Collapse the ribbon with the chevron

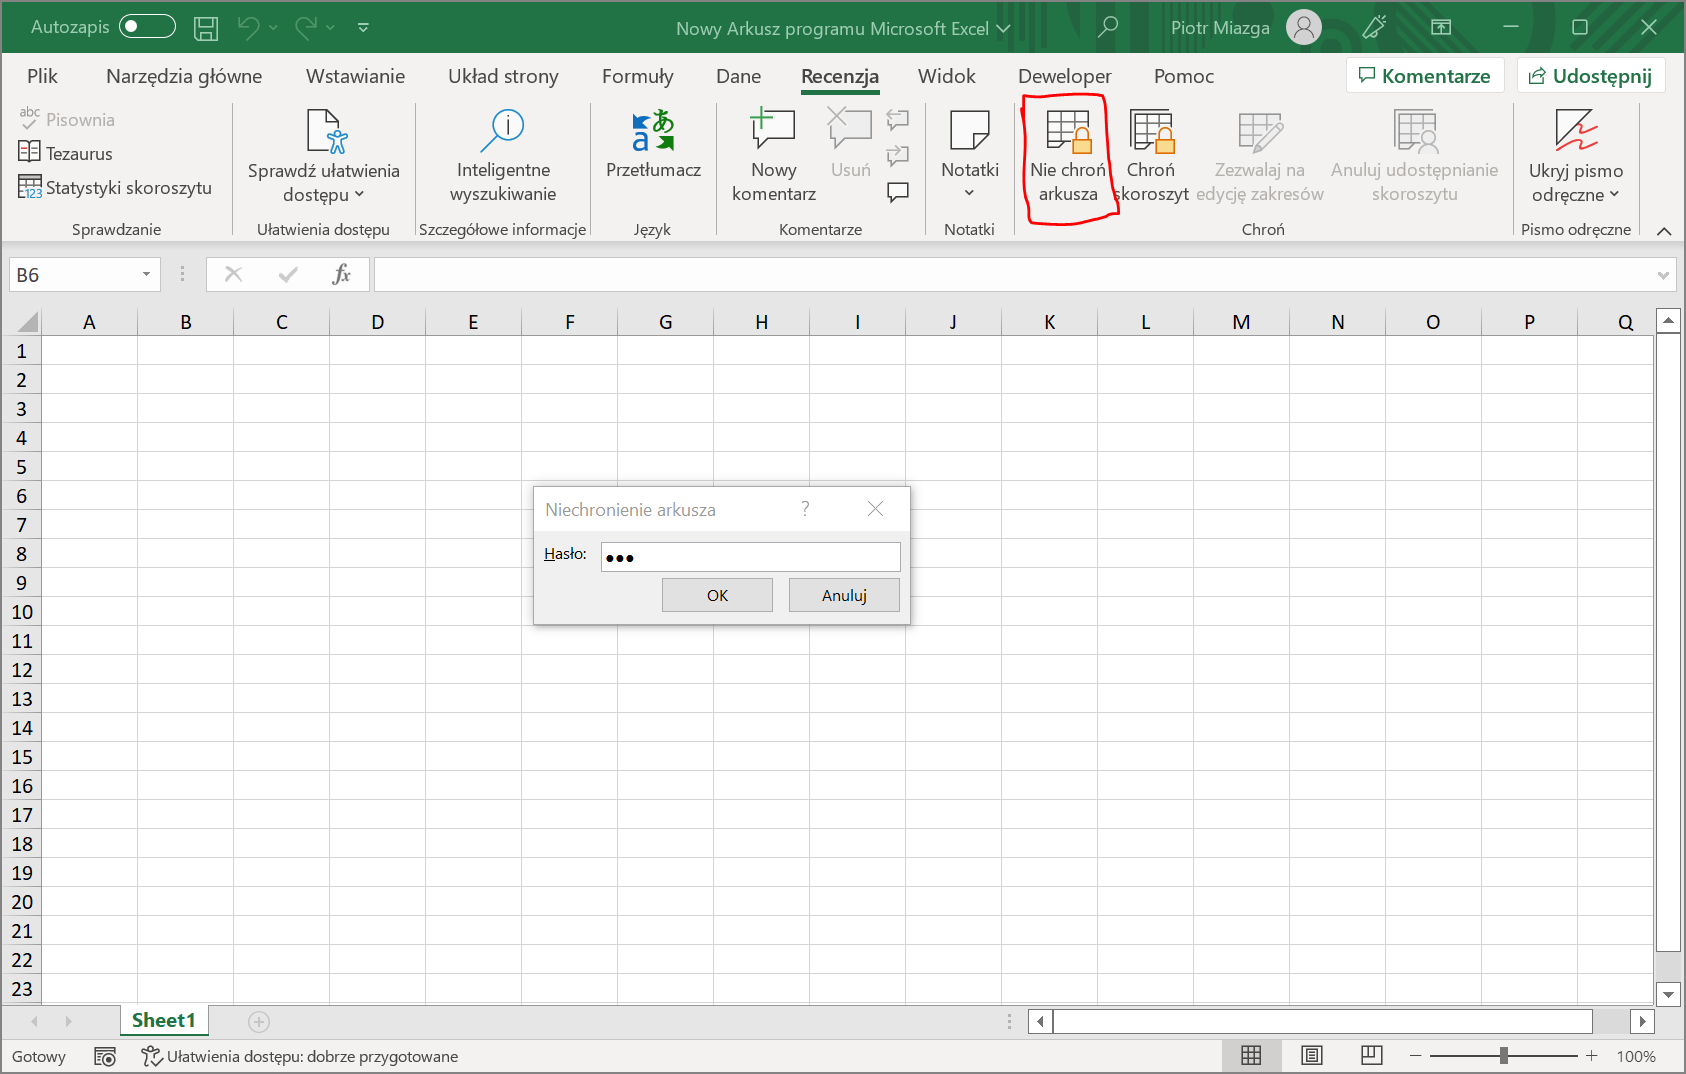click(x=1664, y=231)
